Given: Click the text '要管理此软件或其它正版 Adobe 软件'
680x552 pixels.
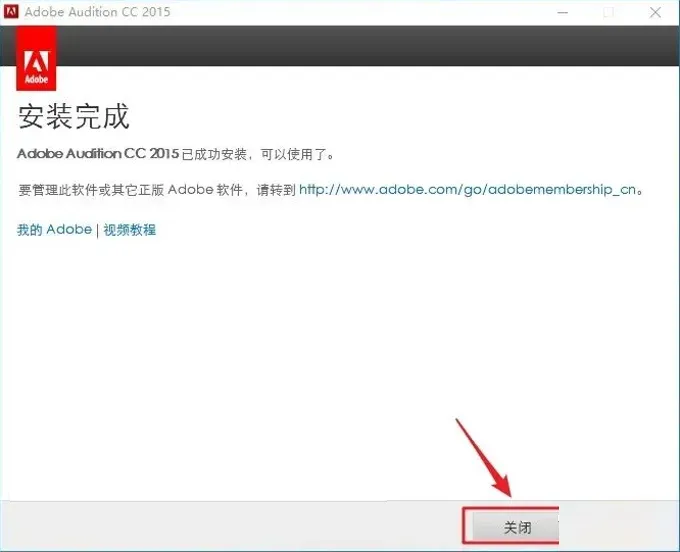Looking at the screenshot, I should [130, 190].
